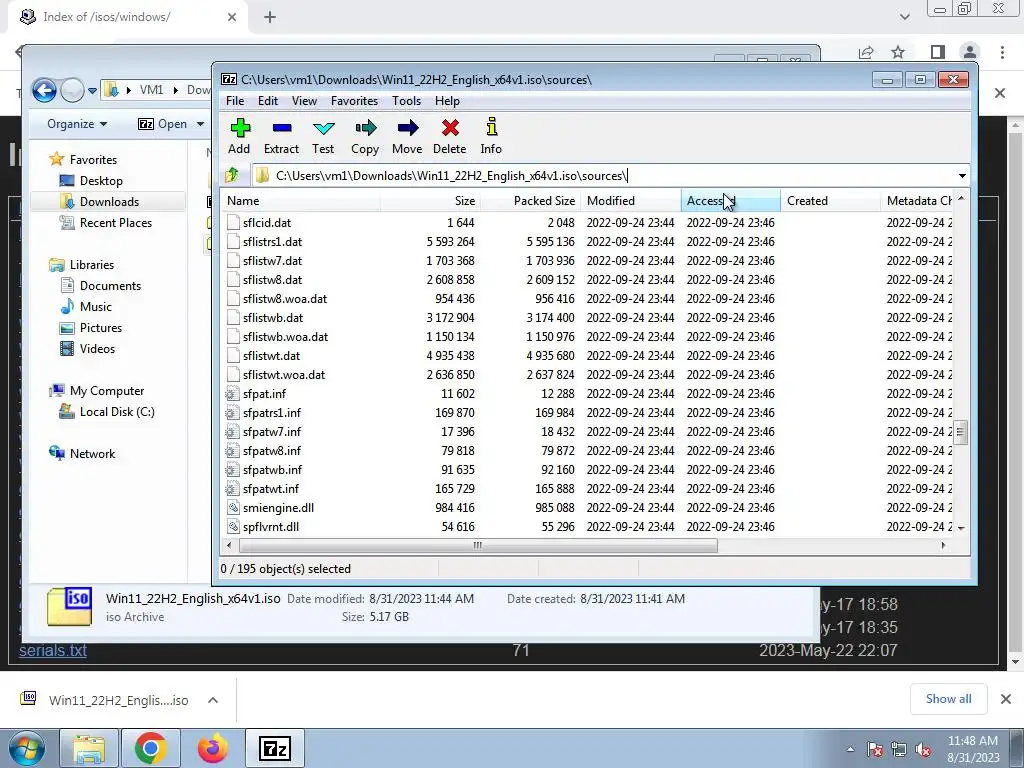Open a new Chrome tab
This screenshot has width=1024, height=768.
pyautogui.click(x=270, y=18)
